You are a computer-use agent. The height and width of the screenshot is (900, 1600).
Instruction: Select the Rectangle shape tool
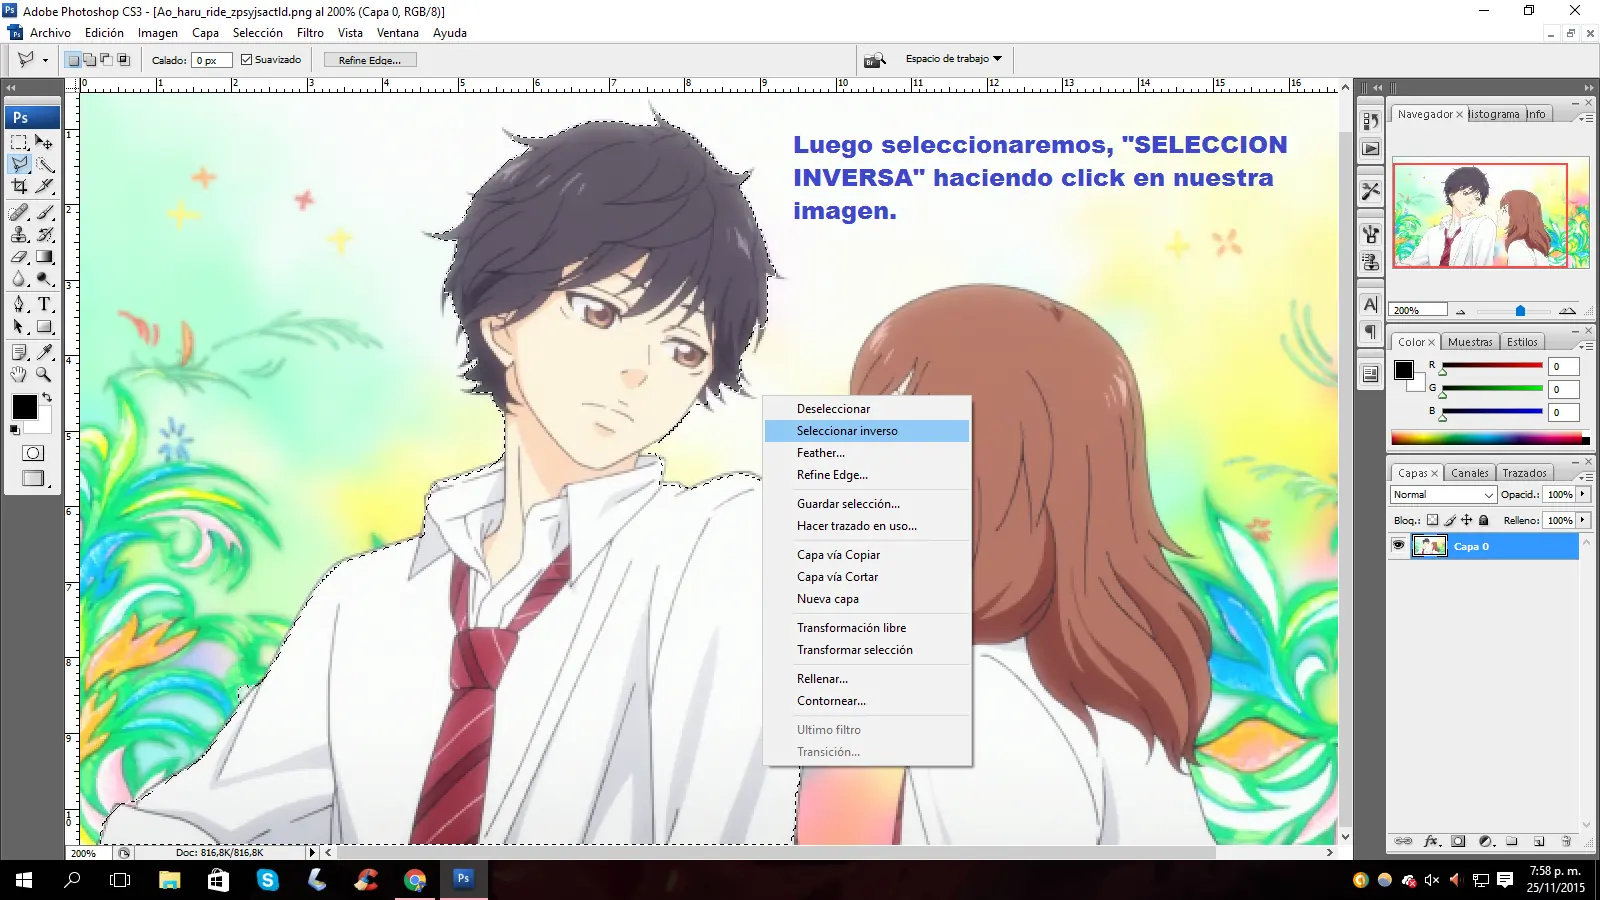[x=44, y=326]
